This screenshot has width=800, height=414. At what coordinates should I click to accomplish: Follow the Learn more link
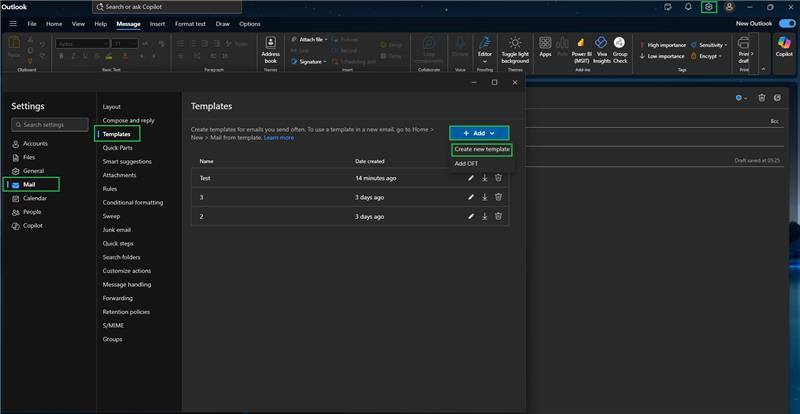(x=279, y=138)
